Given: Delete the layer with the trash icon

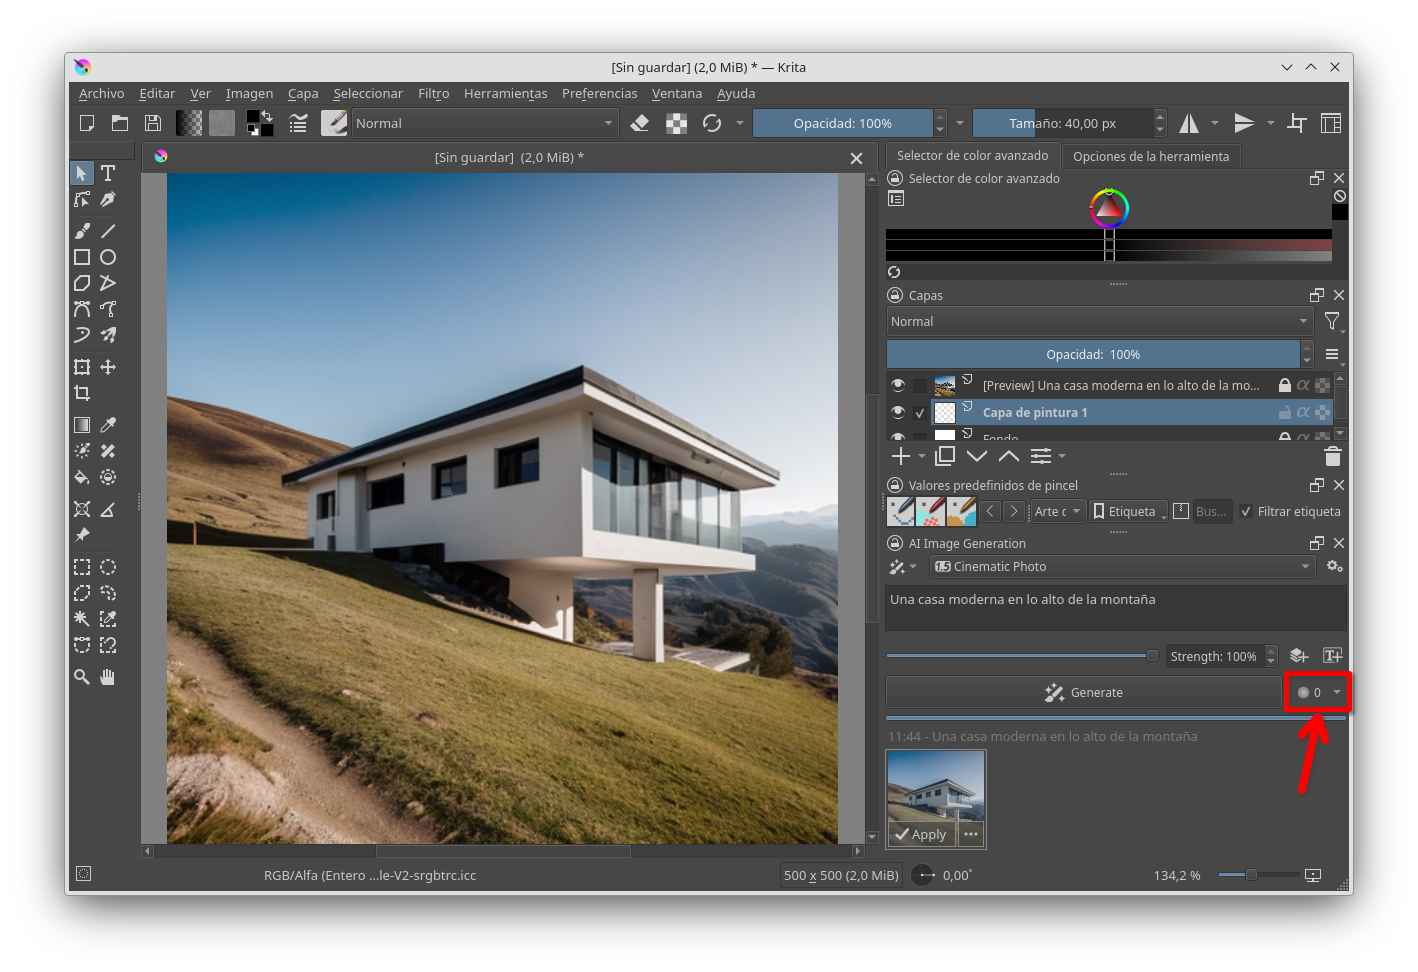Looking at the screenshot, I should coord(1333,457).
